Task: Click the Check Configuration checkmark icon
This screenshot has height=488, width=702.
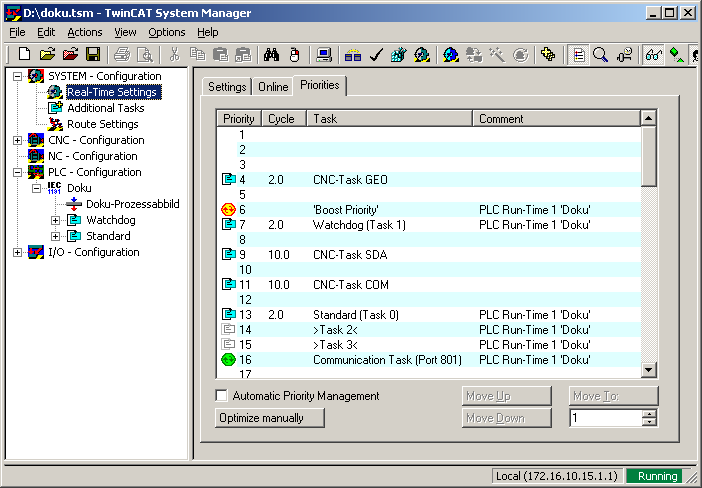Action: 376,55
